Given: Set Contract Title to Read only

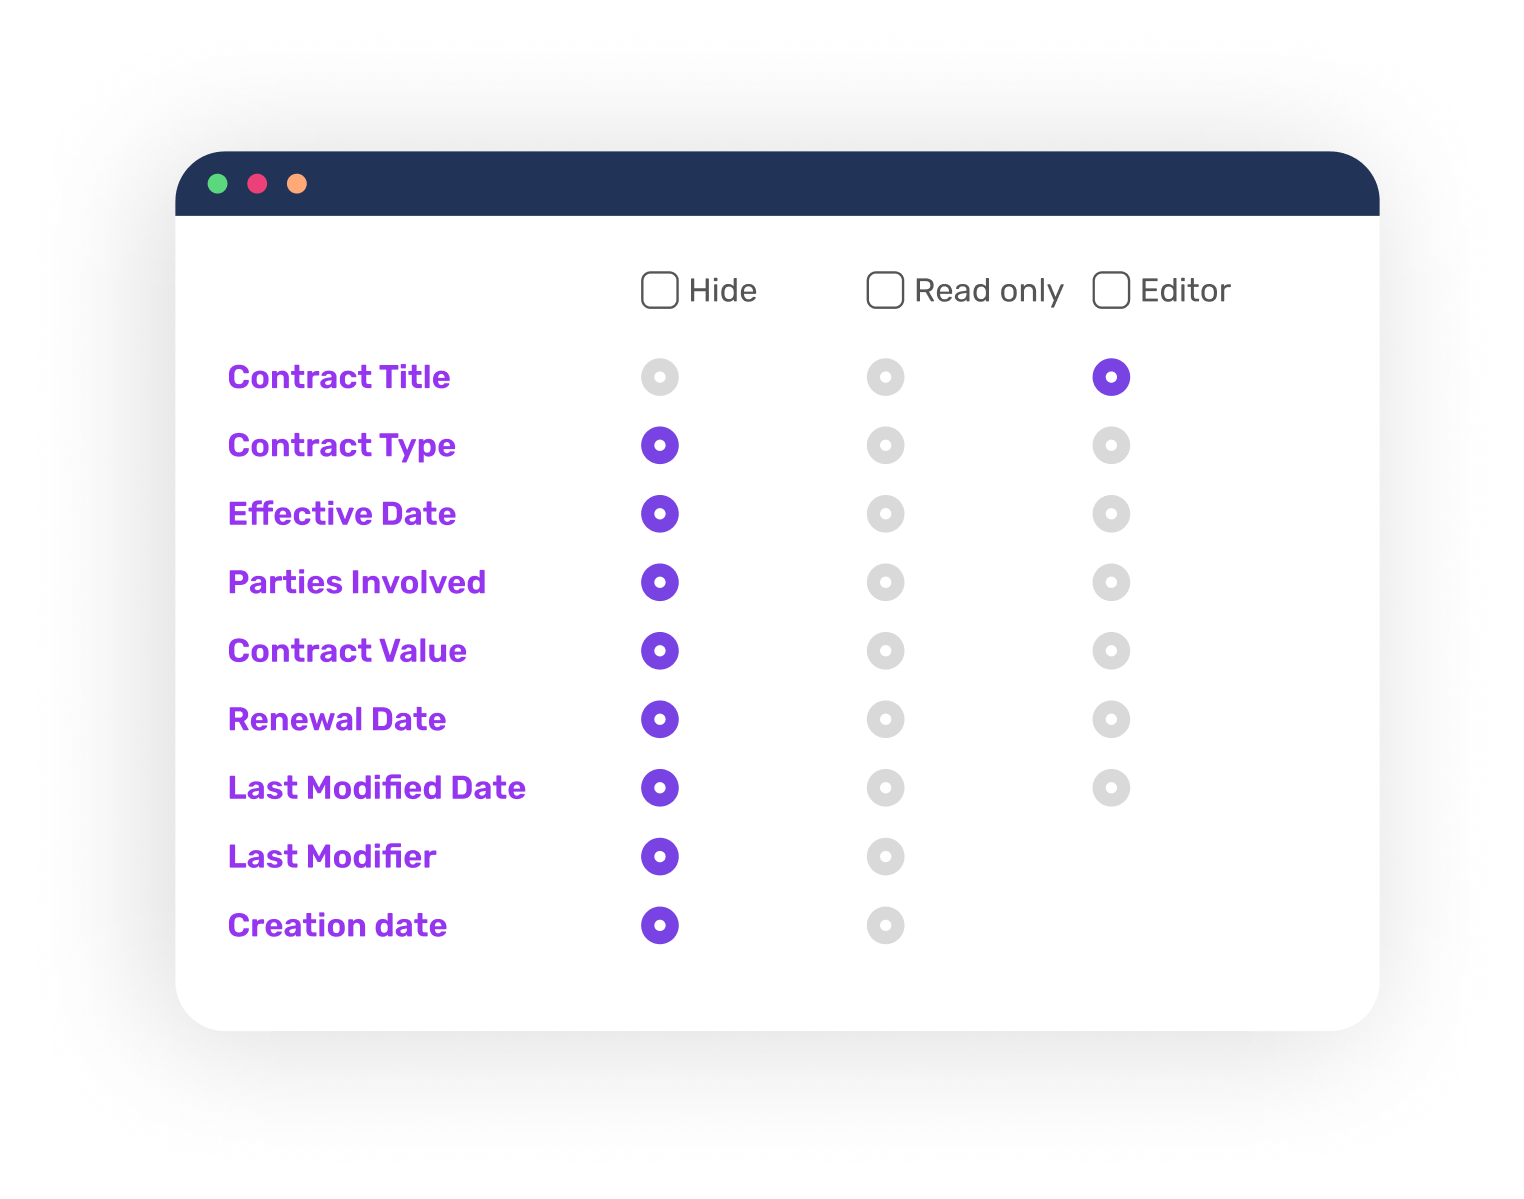Looking at the screenshot, I should point(884,377).
